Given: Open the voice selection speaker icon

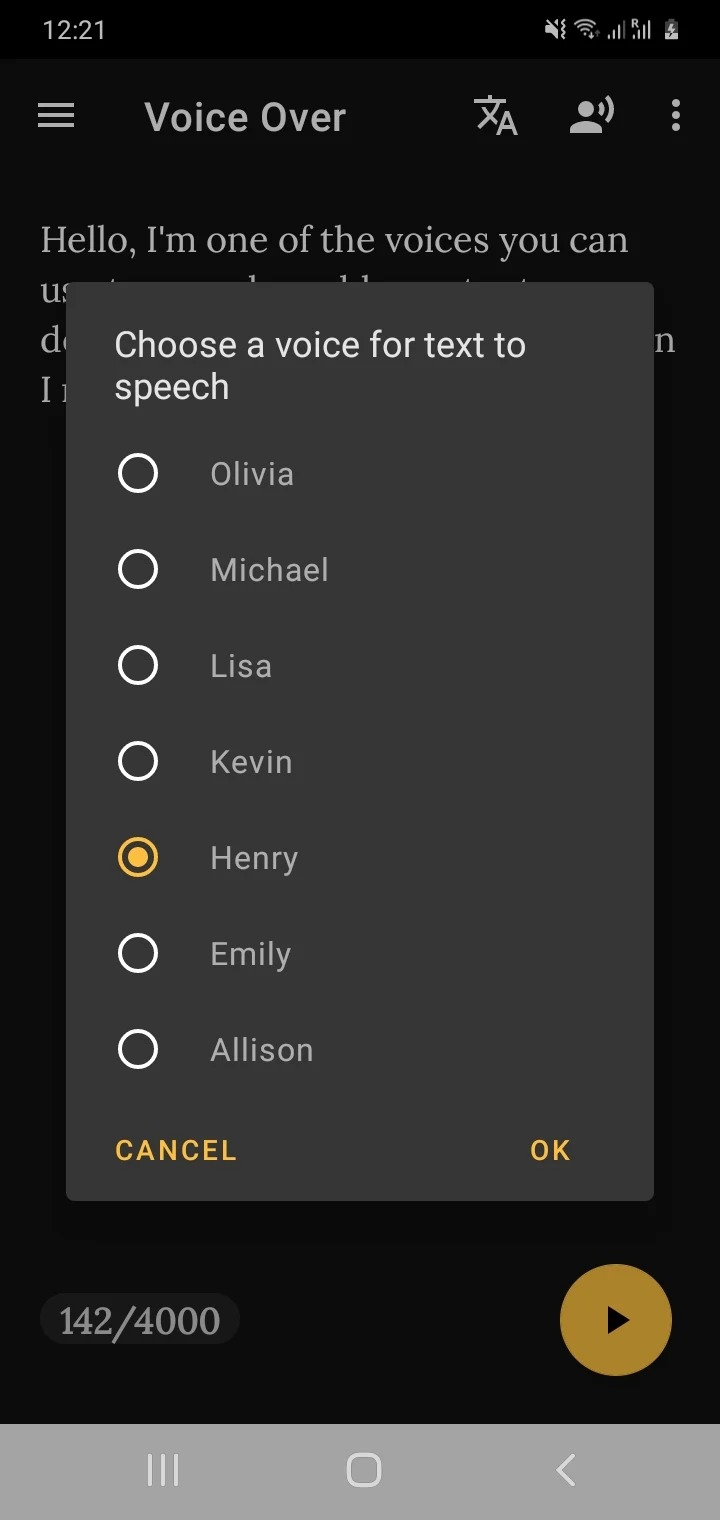Looking at the screenshot, I should pos(591,116).
